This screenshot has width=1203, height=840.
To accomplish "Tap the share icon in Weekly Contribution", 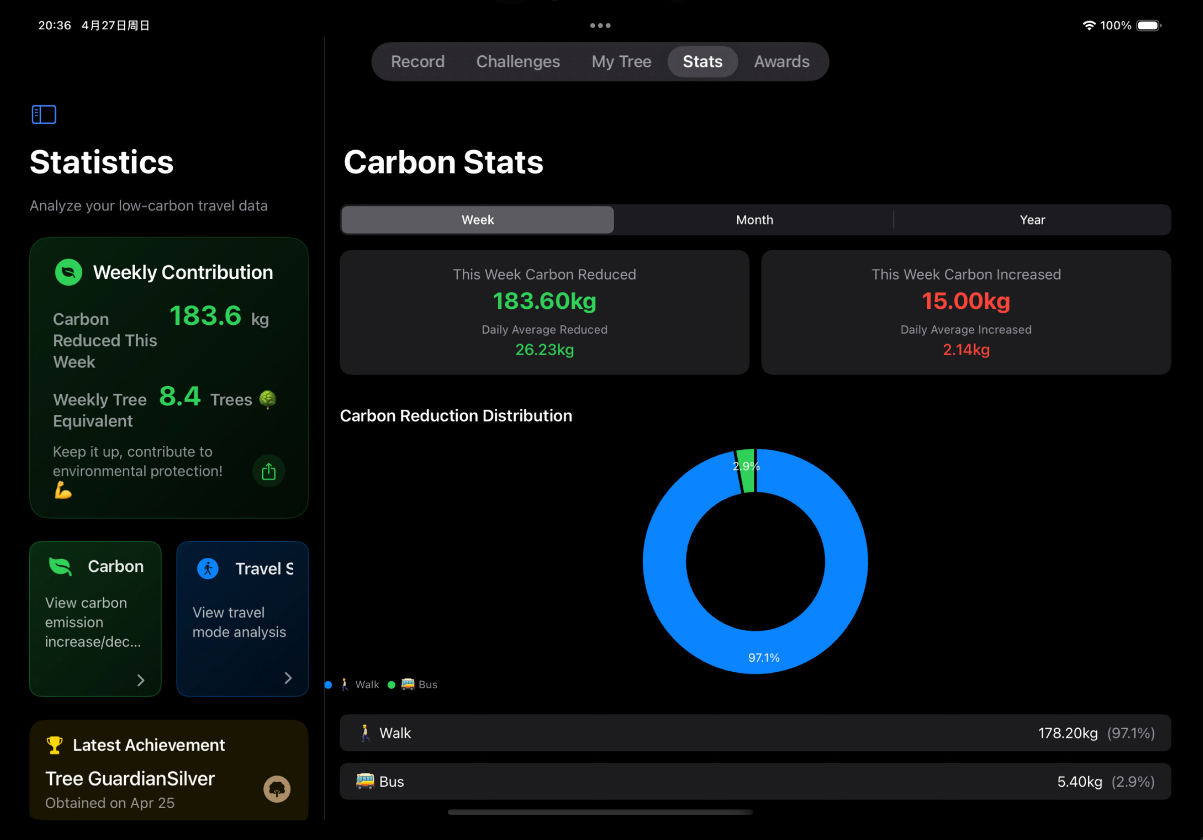I will (x=268, y=471).
